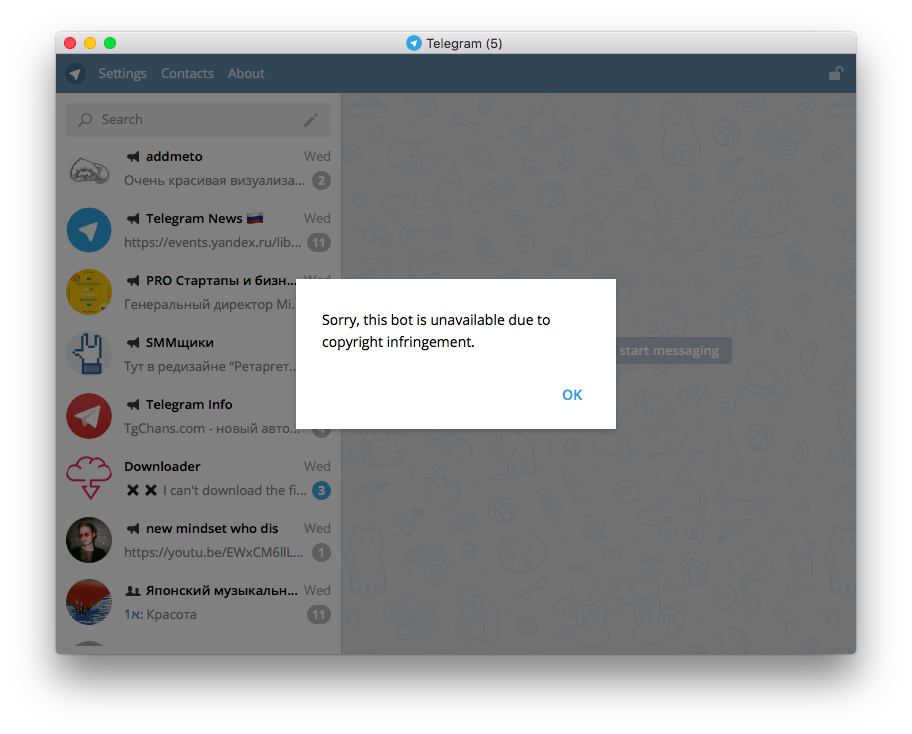Open the PRO Стартапы и бизнес channel

point(198,293)
